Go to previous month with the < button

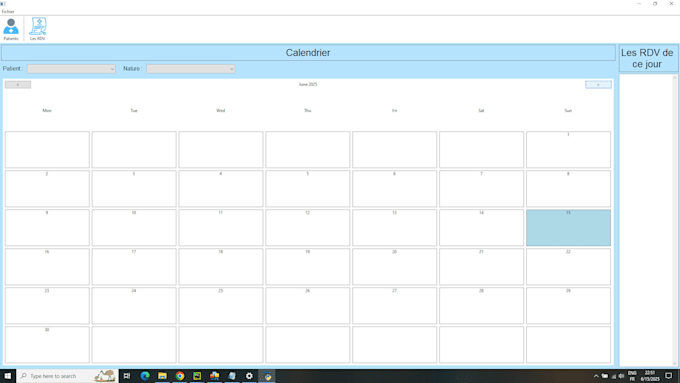click(18, 85)
